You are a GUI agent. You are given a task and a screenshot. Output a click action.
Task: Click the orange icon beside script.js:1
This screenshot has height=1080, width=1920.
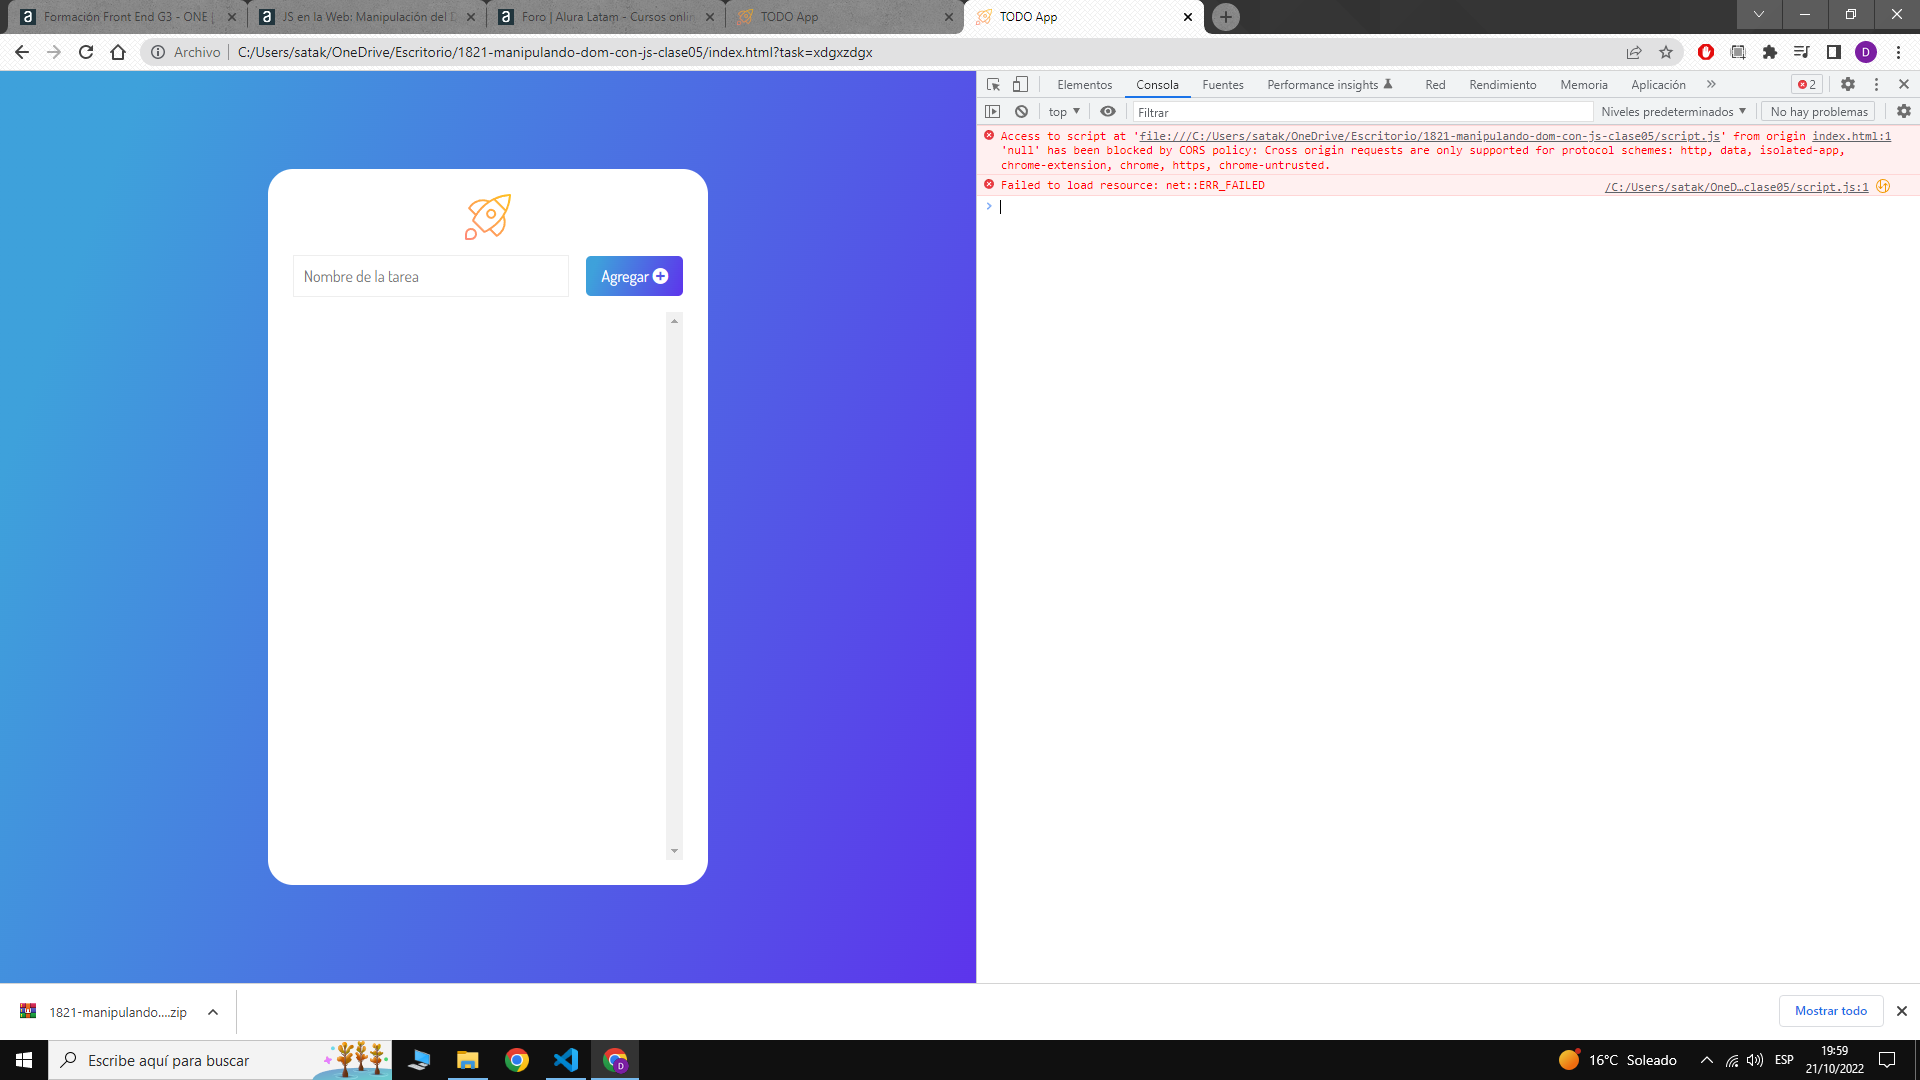point(1883,186)
